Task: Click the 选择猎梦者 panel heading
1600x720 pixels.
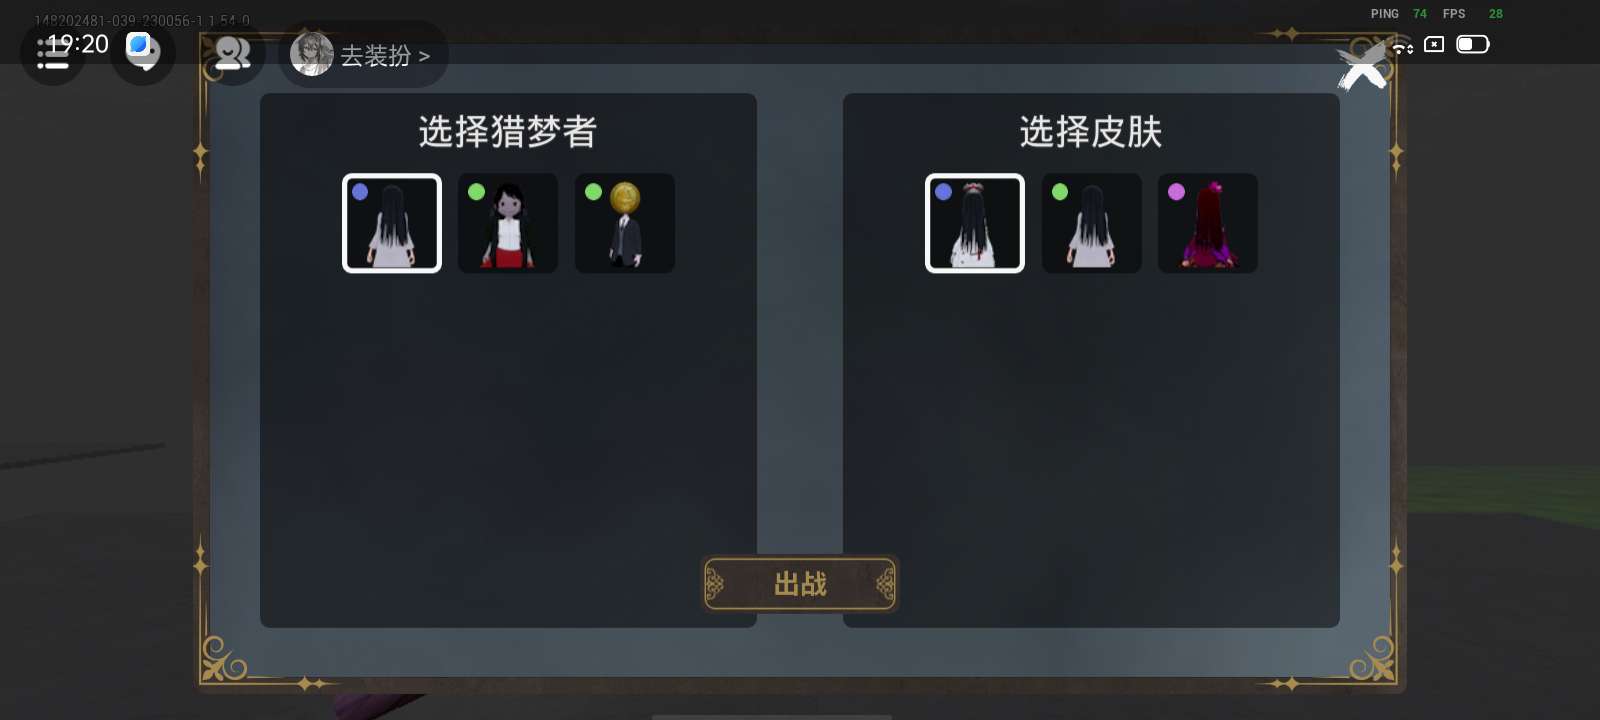Action: point(508,131)
